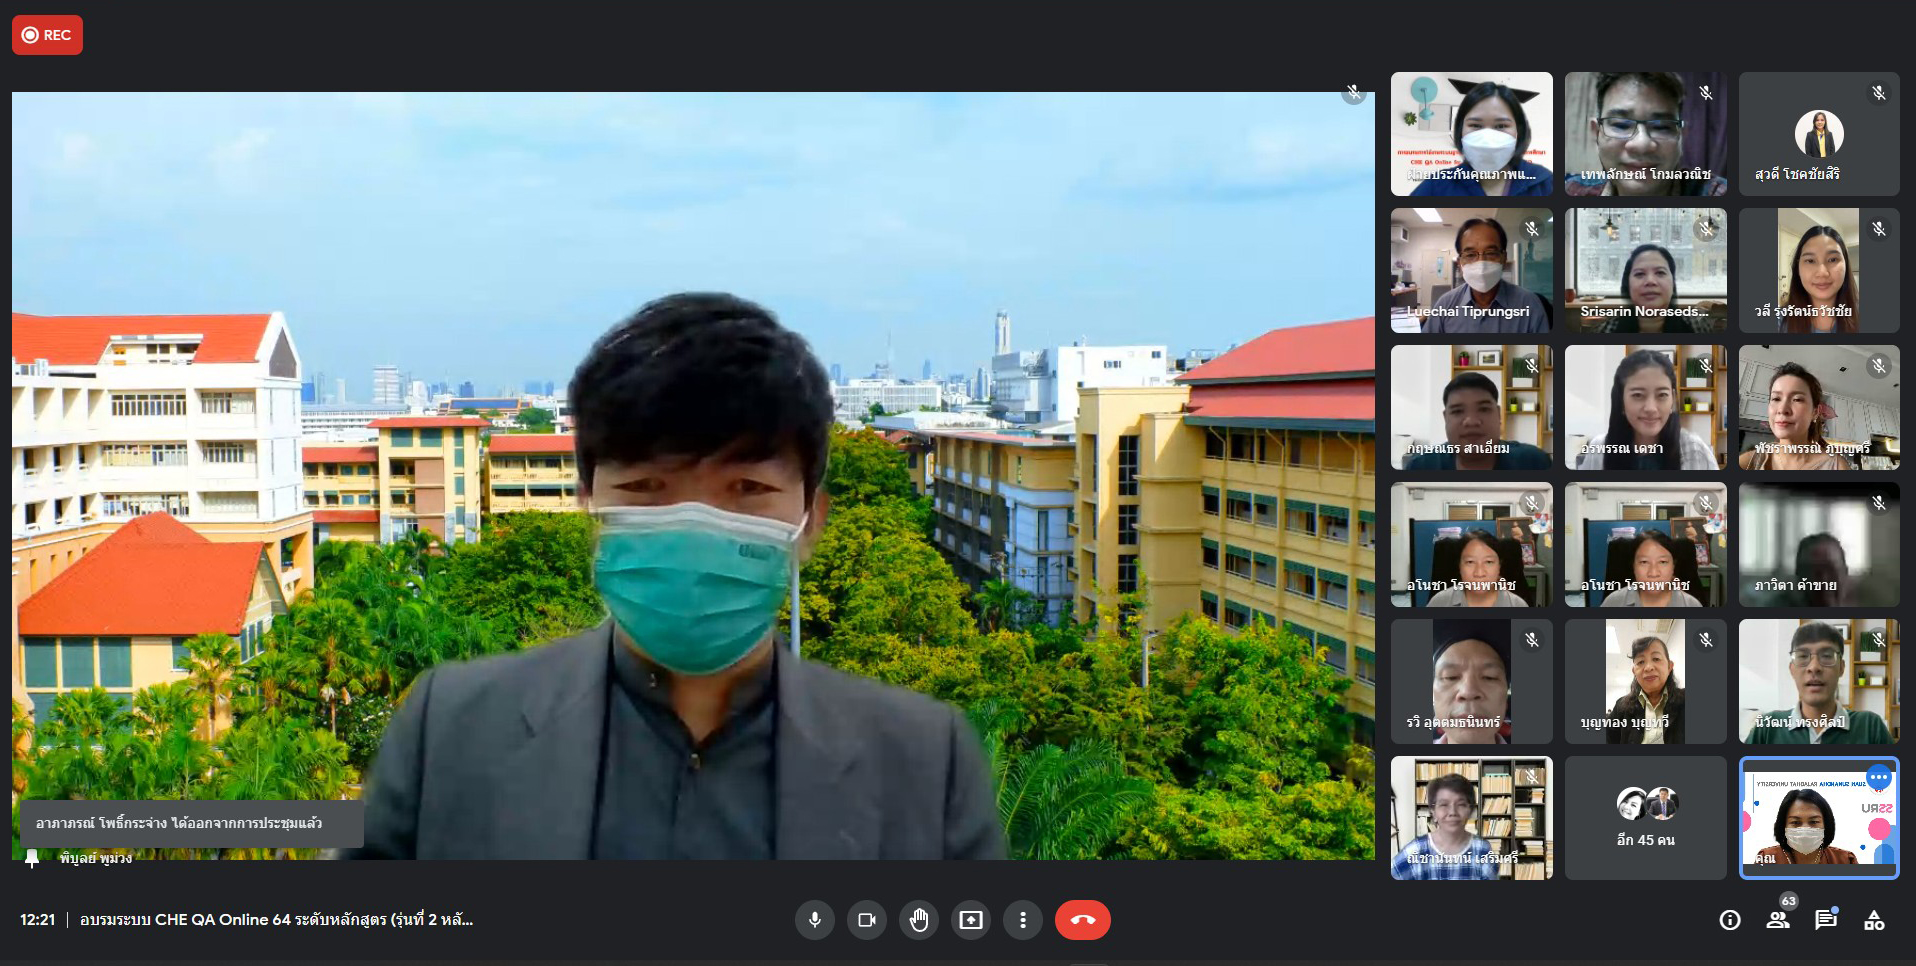The height and width of the screenshot is (966, 1916).
Task: Open the more options menu
Action: (x=1022, y=920)
